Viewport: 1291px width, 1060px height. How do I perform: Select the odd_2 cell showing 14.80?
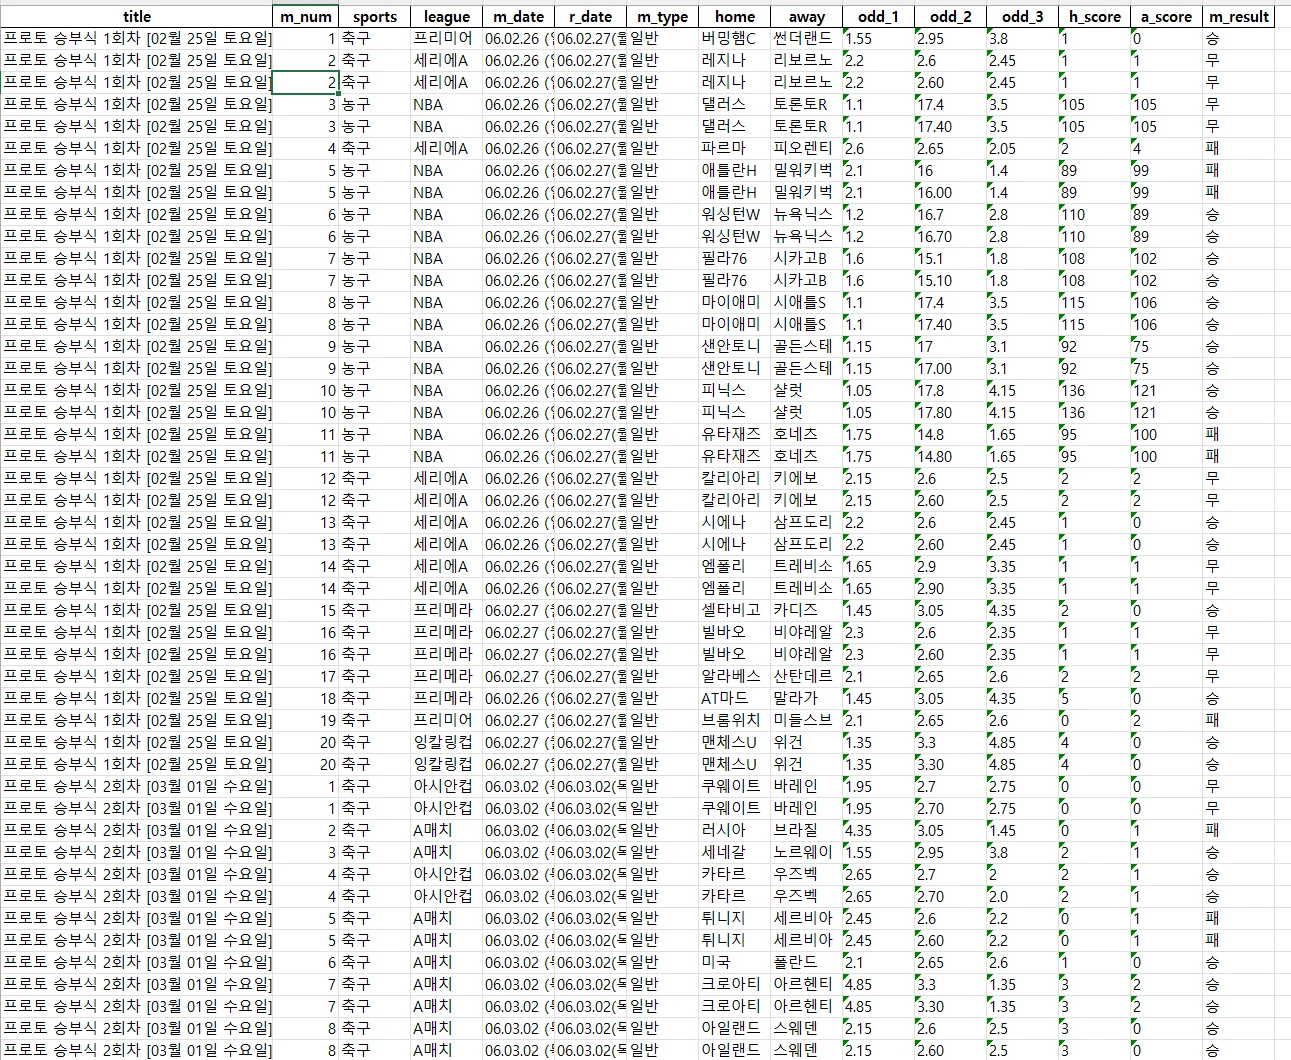[950, 456]
